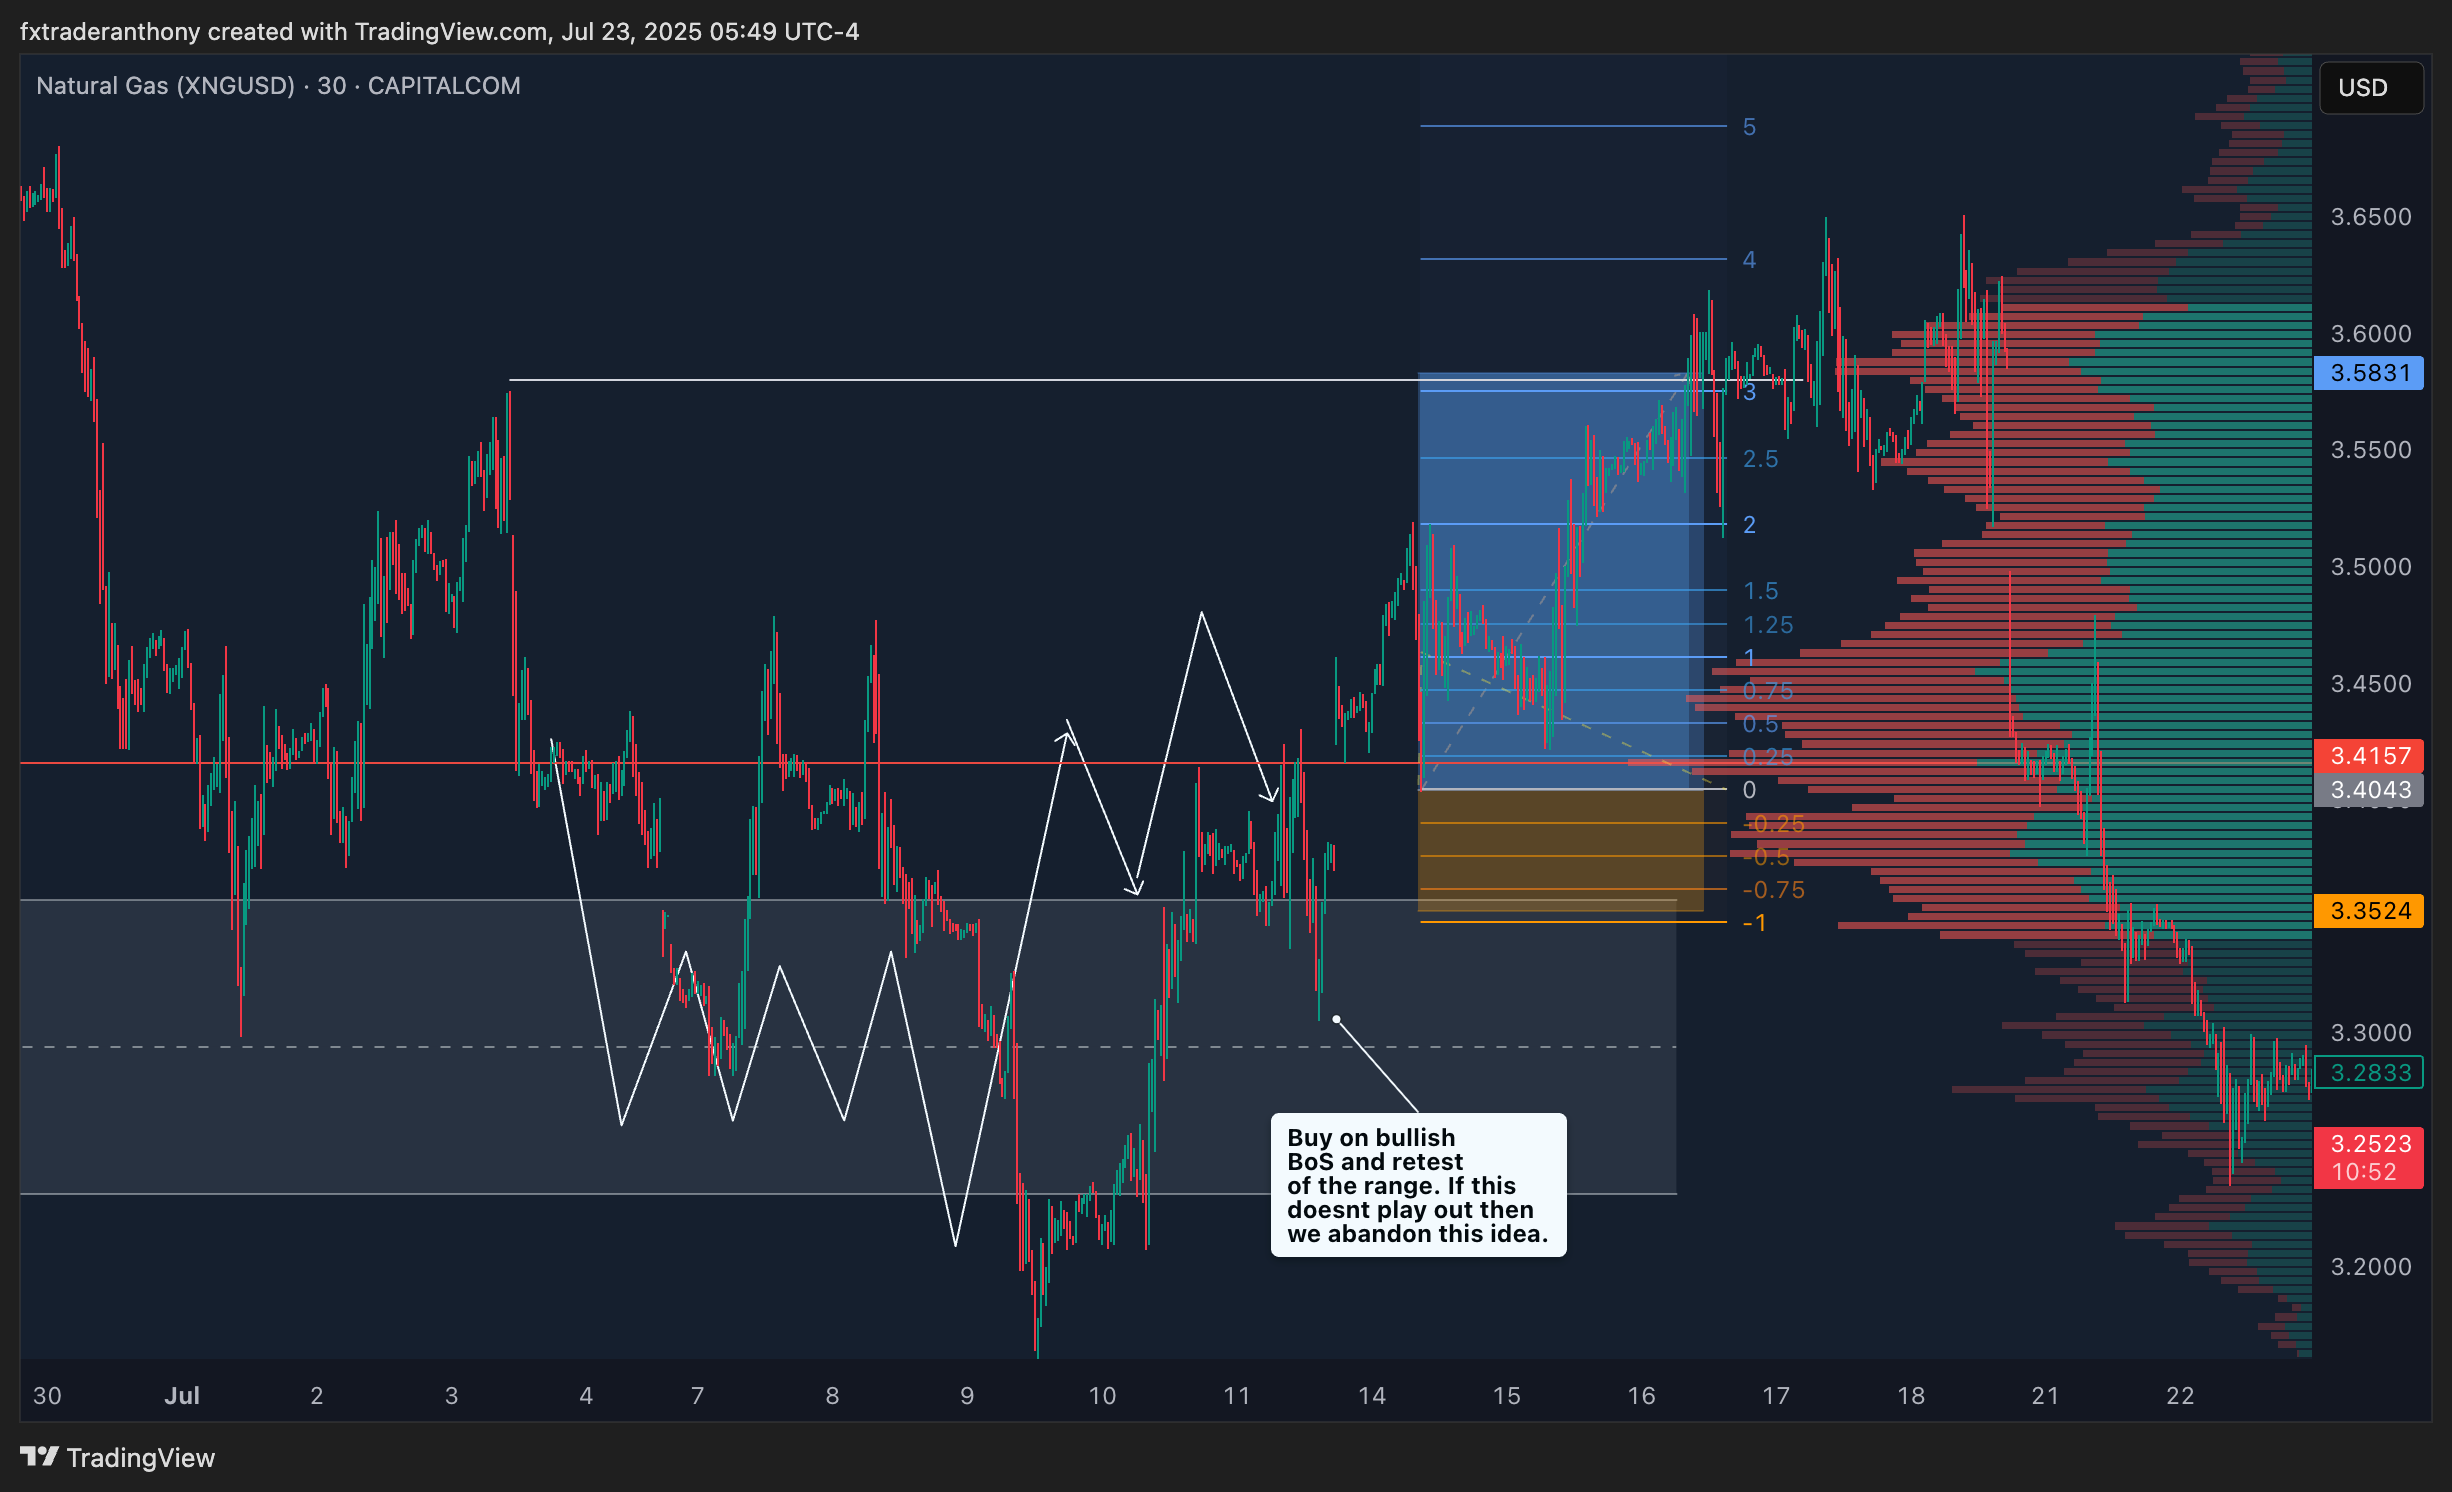Click the Fibonacci level -1 label

tap(1754, 923)
